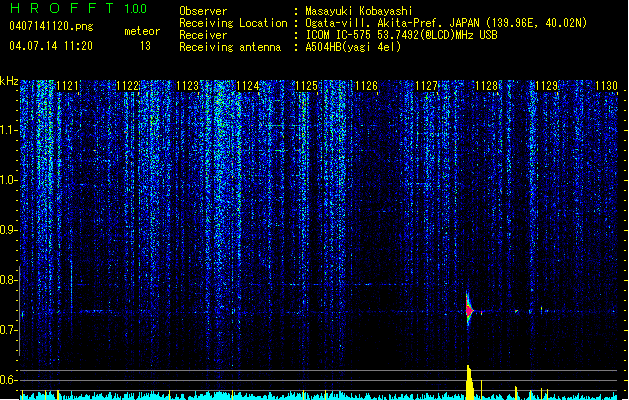Click the 1122 time marker

pos(128,86)
